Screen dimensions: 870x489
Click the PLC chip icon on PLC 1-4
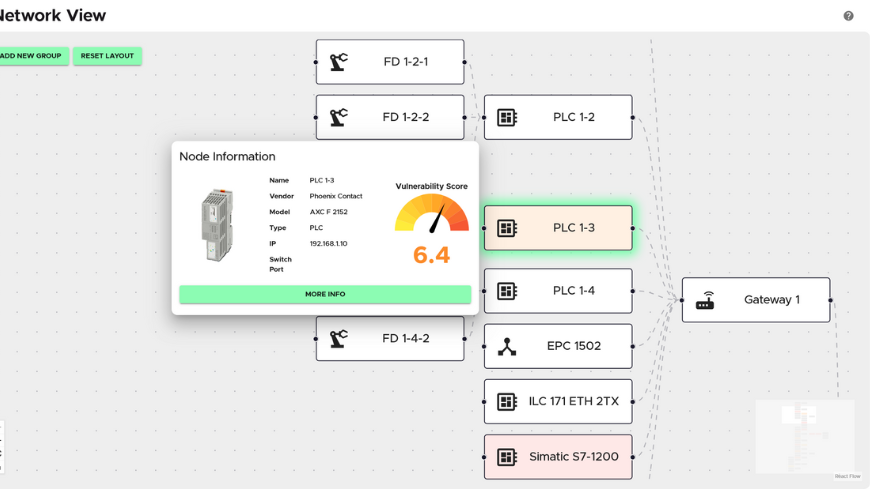(507, 291)
